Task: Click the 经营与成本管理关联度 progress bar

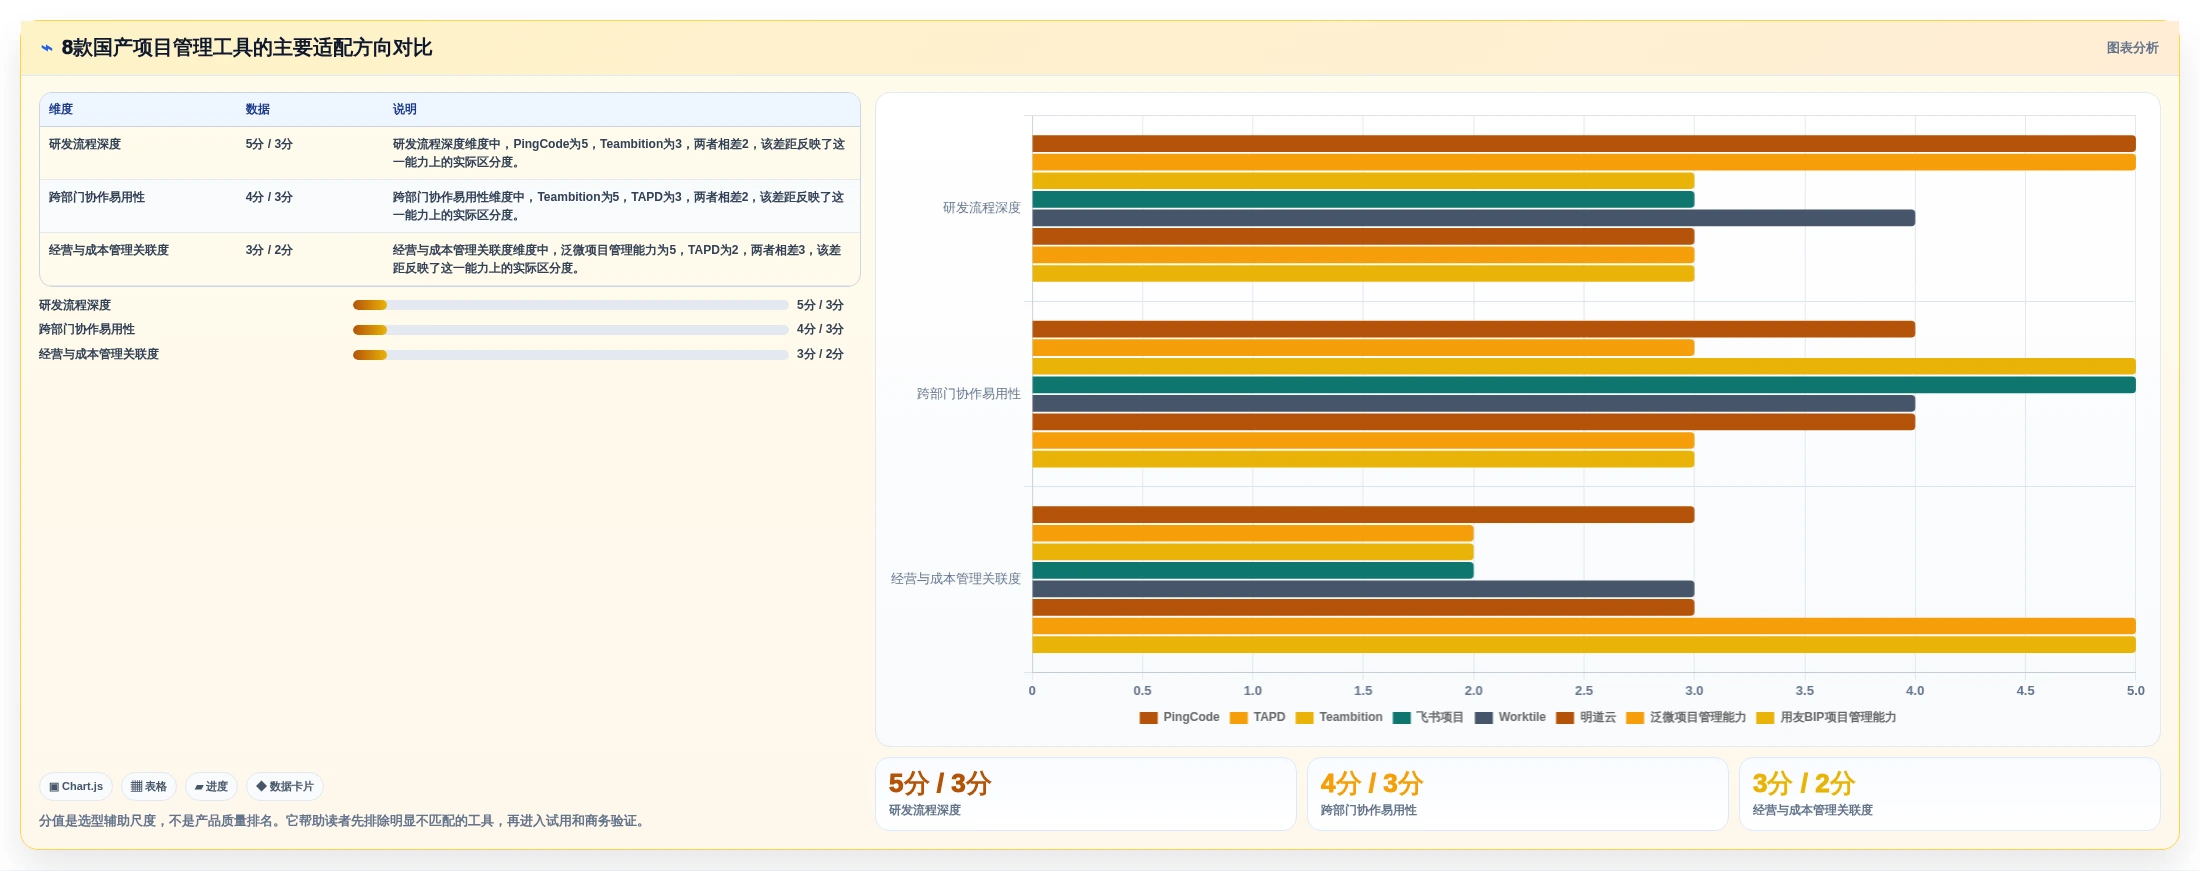Action: [x=570, y=354]
